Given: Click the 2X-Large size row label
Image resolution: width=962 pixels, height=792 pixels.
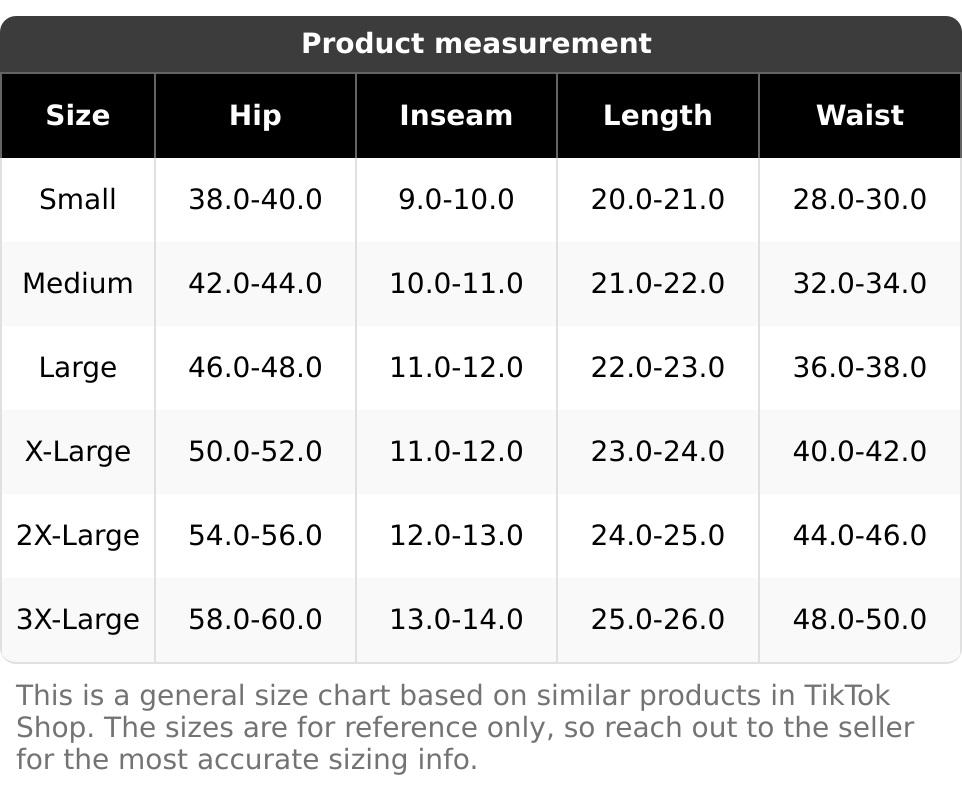Looking at the screenshot, I should click(x=78, y=536).
